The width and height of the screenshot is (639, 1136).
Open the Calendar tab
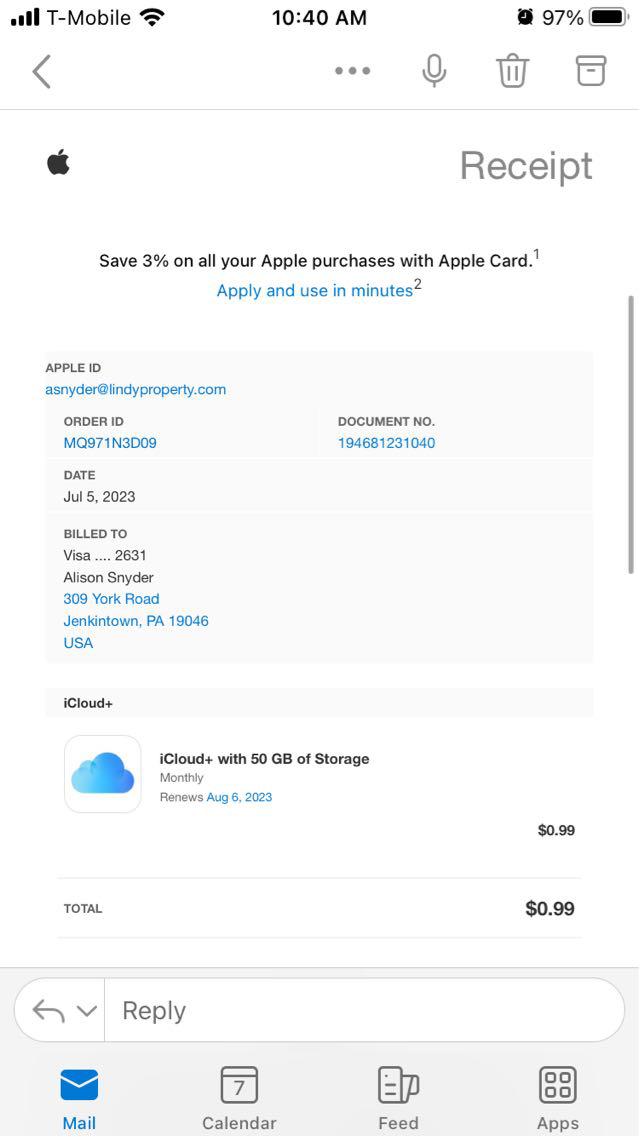239,1097
